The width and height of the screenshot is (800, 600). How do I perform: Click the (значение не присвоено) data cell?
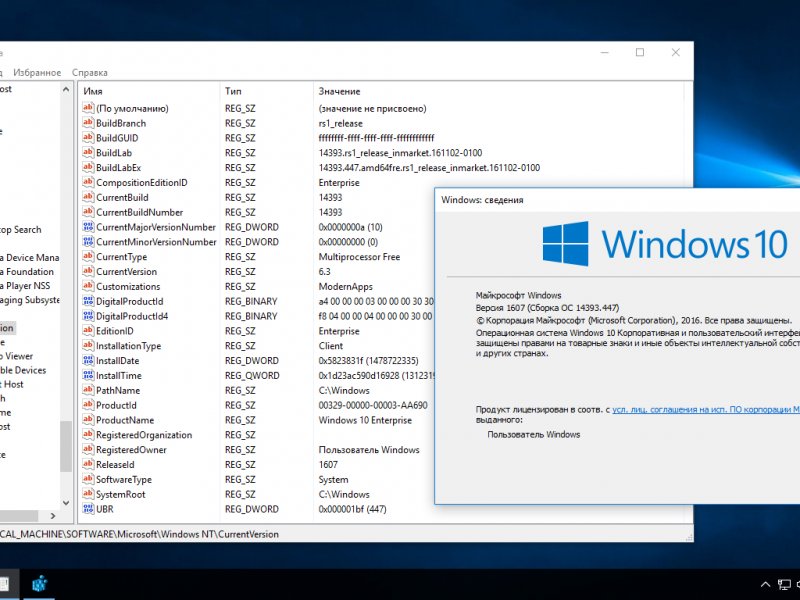[x=372, y=108]
